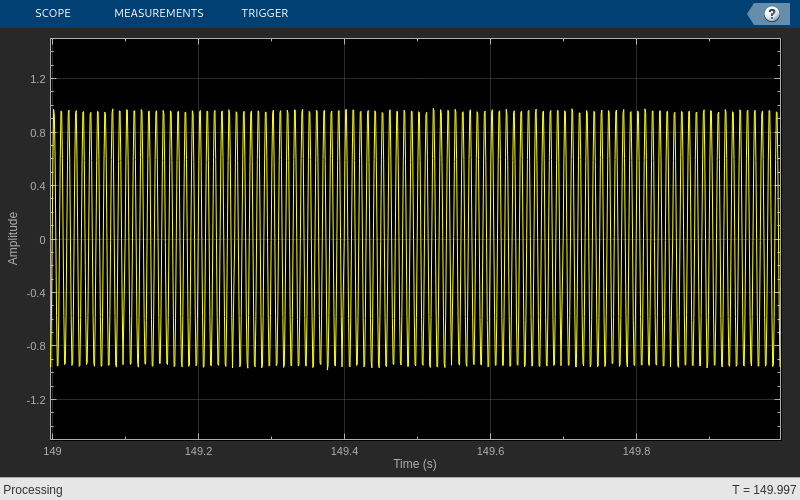Open the MEASUREMENTS tab

[x=159, y=13]
